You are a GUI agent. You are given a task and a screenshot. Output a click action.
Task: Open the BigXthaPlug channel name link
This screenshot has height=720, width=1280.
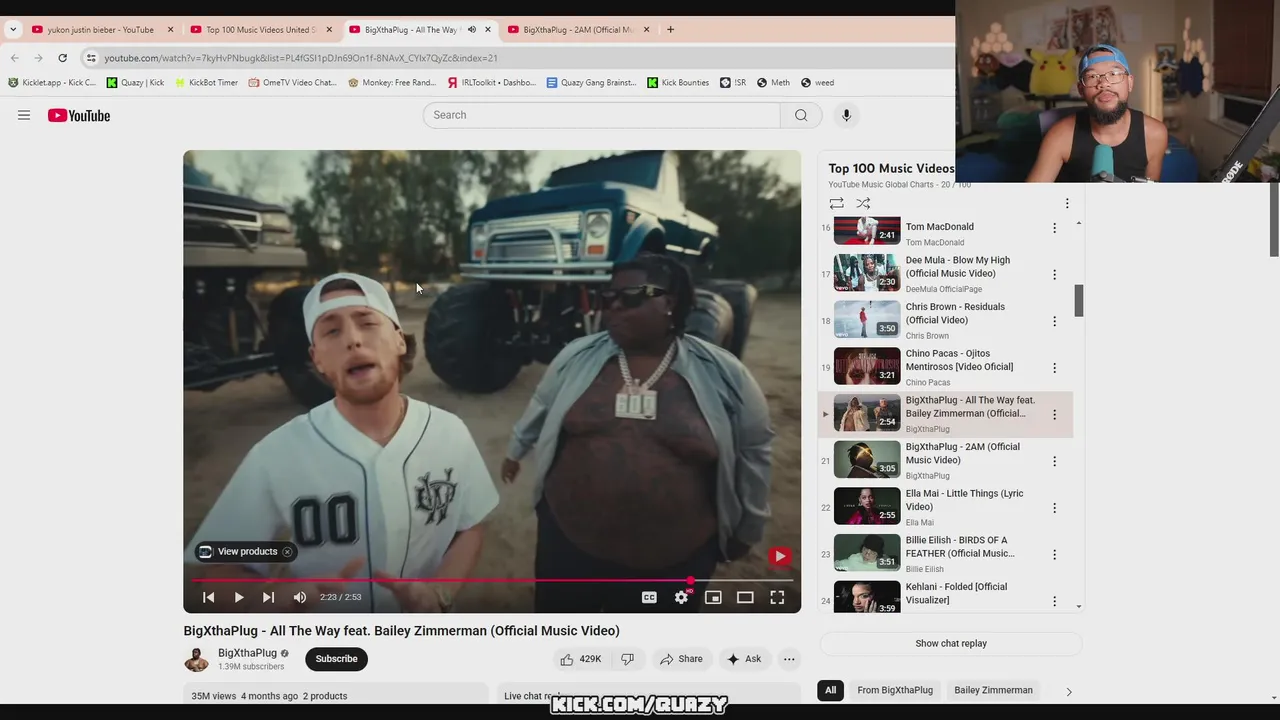click(247, 653)
